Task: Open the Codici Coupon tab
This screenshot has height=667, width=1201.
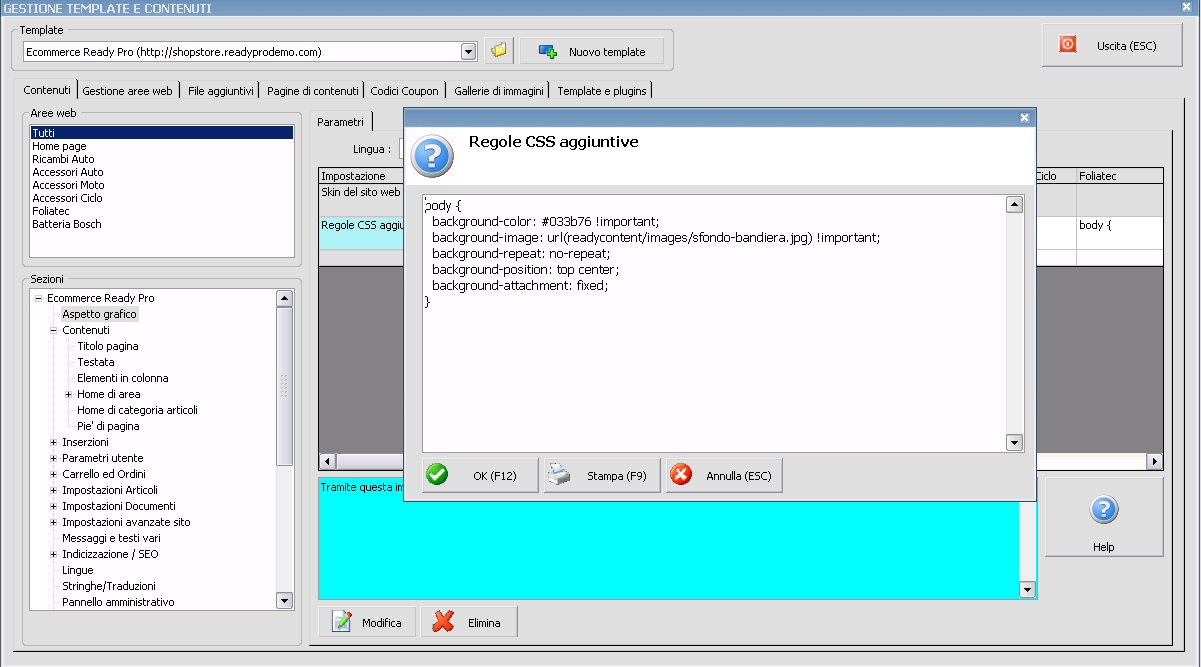Action: (404, 91)
